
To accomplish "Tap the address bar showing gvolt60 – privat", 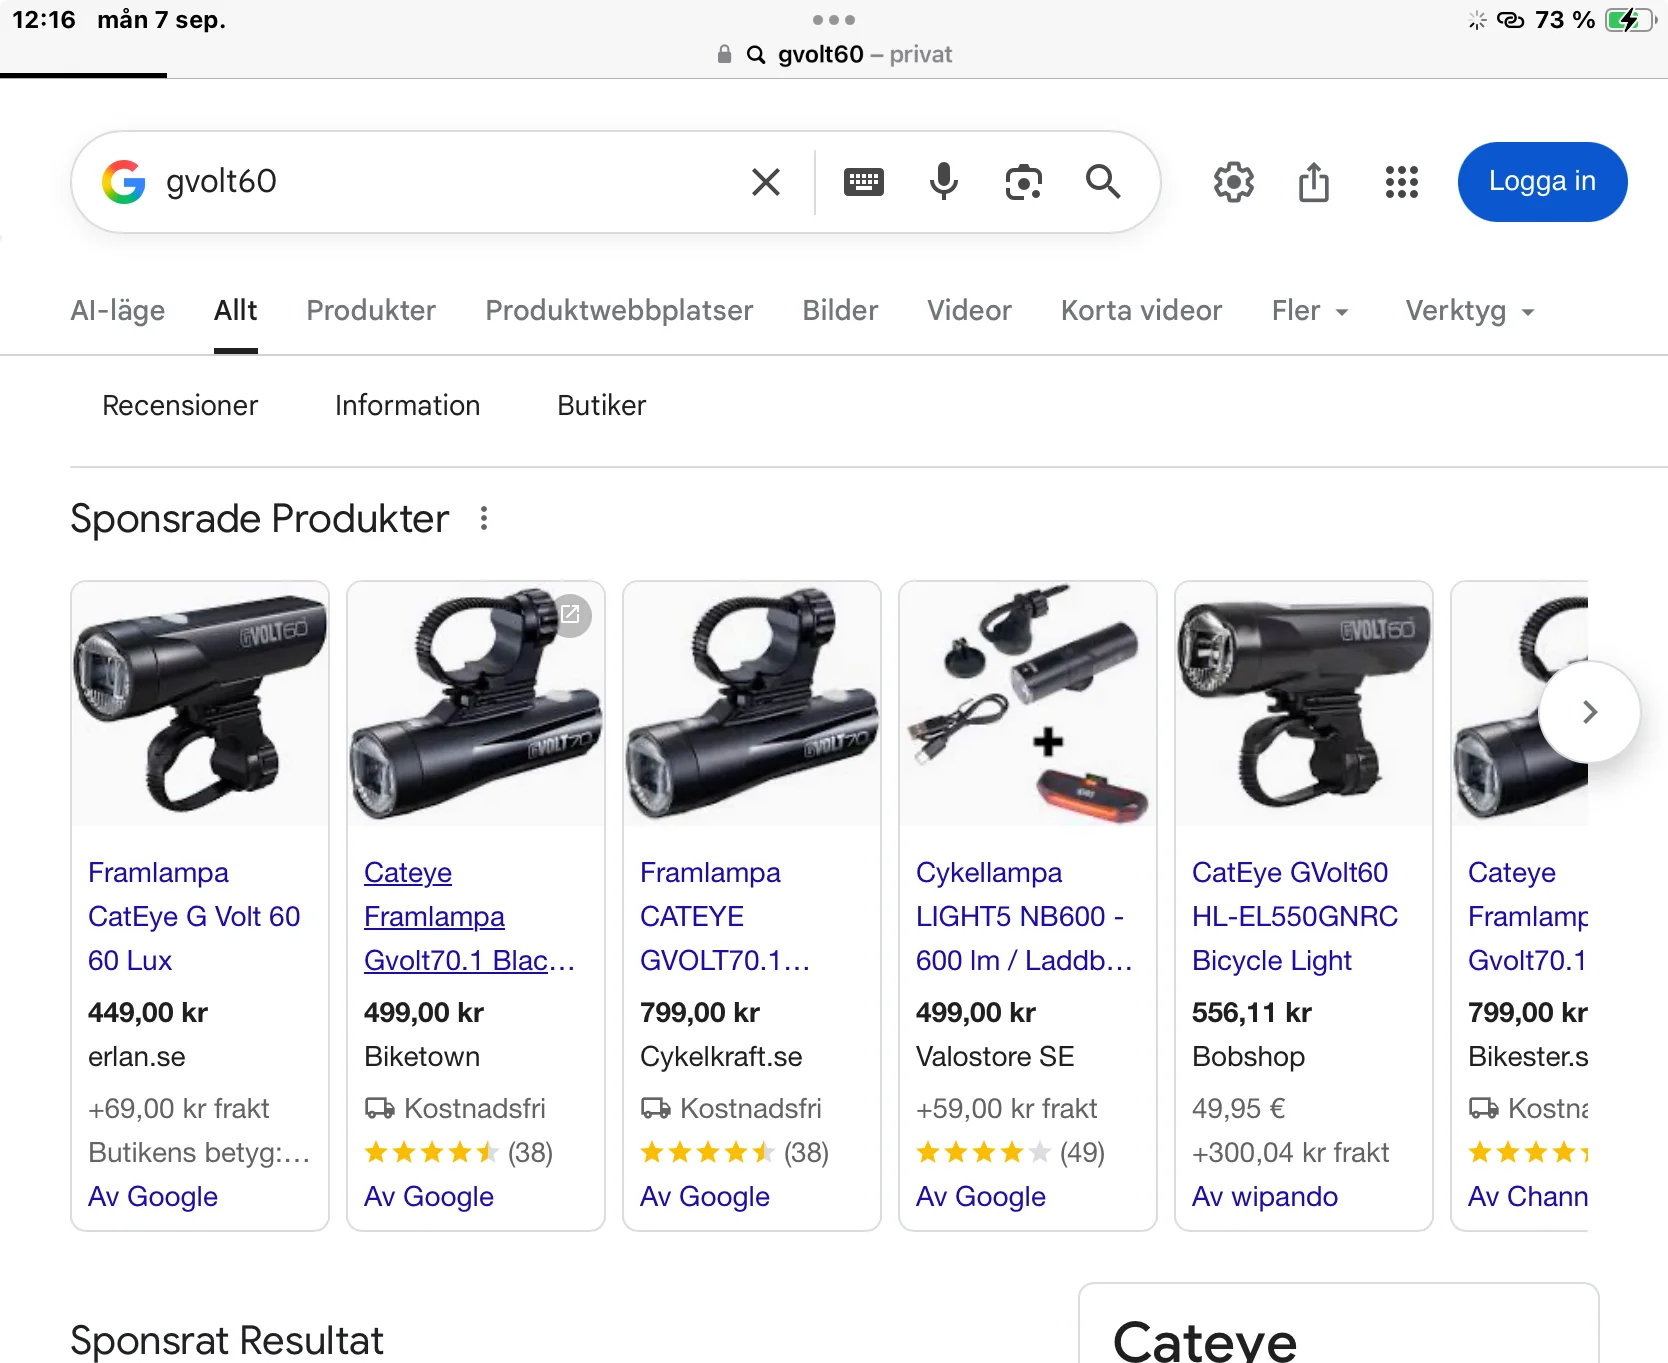I will click(834, 54).
